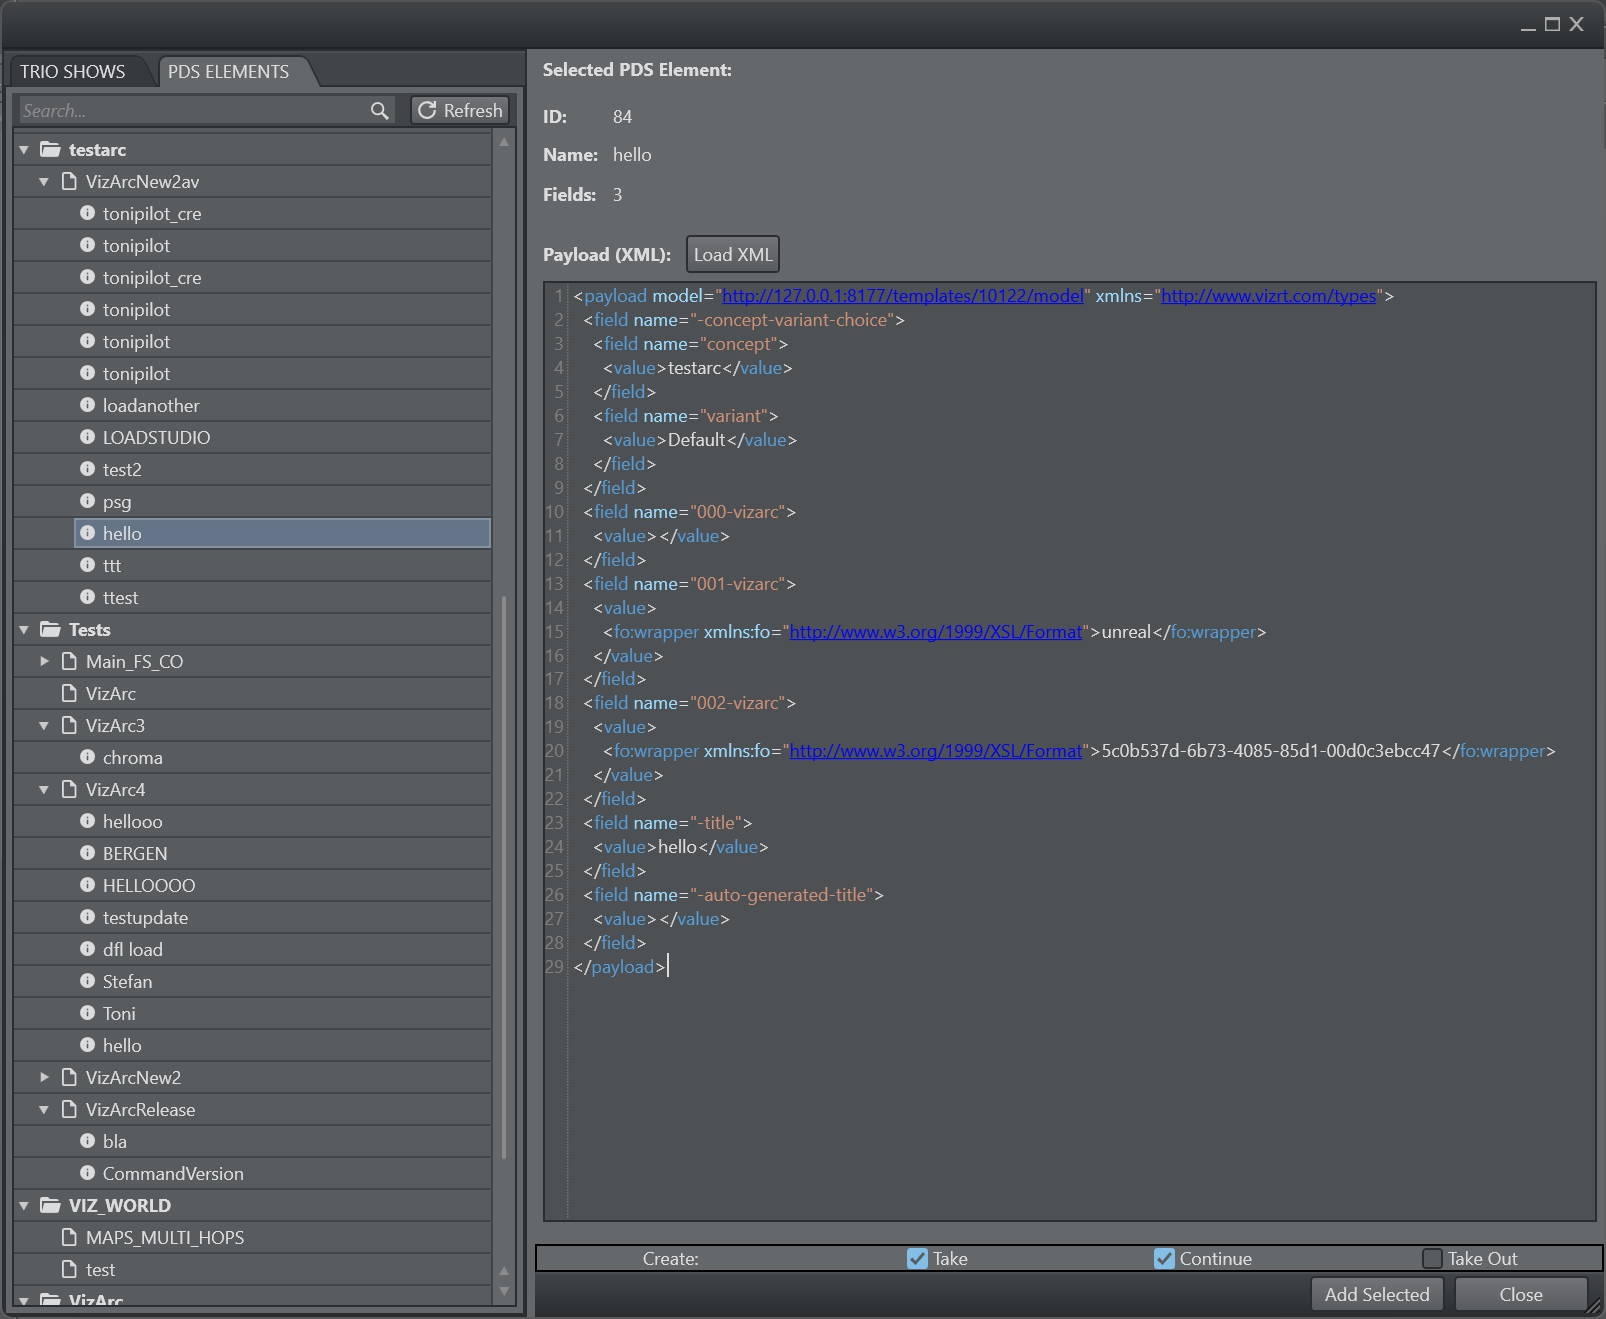Switch to the TRIO SHOWS tab

pos(73,72)
